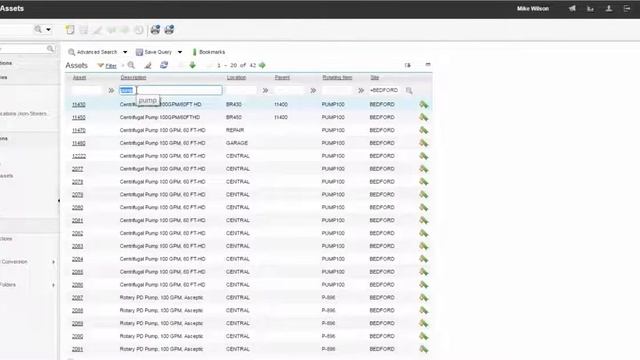This screenshot has height=360, width=640.
Task: Open the lookup chevron after Asset filter field
Action: (111, 91)
